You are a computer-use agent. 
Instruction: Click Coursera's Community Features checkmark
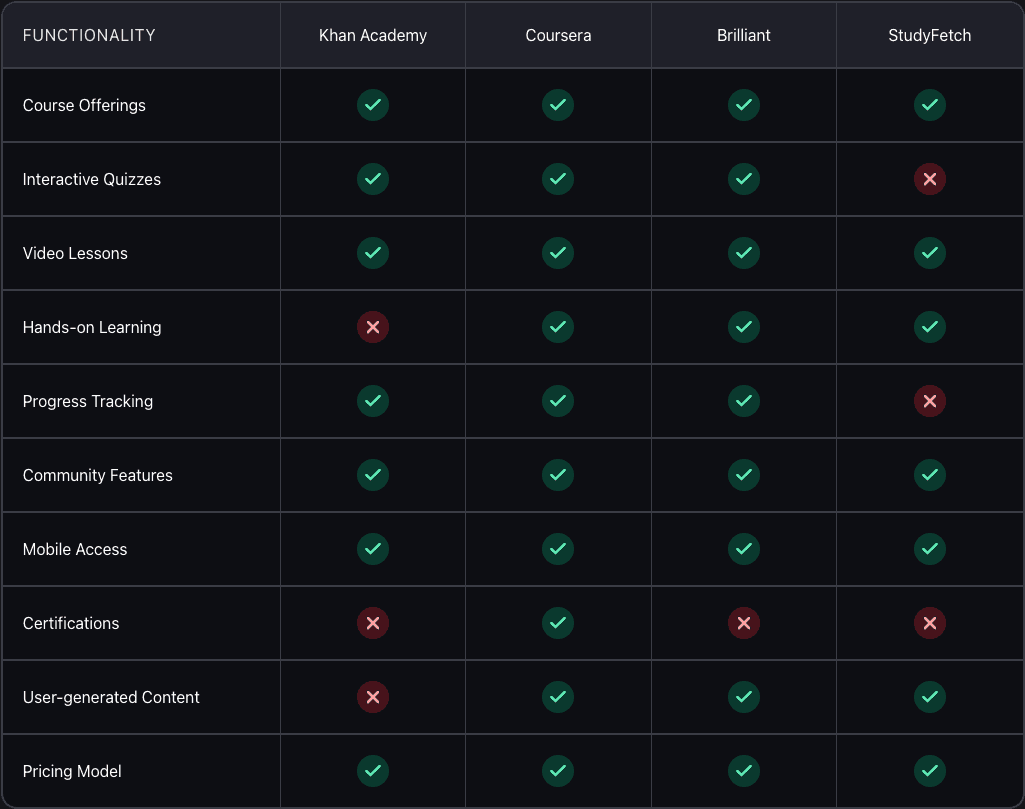tap(558, 475)
